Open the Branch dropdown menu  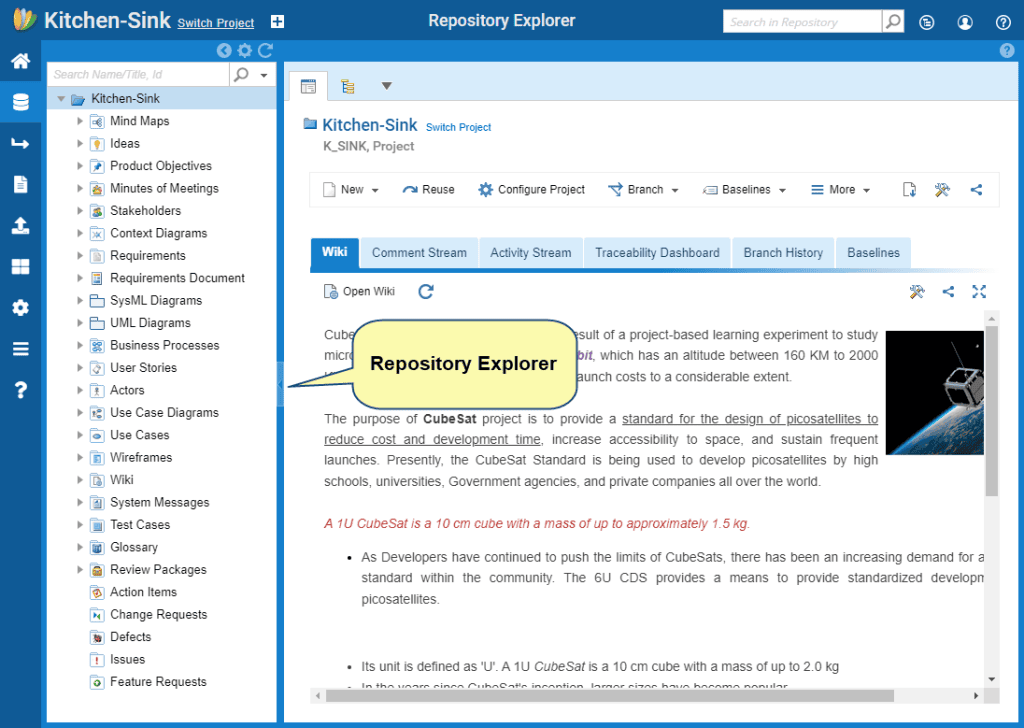643,190
